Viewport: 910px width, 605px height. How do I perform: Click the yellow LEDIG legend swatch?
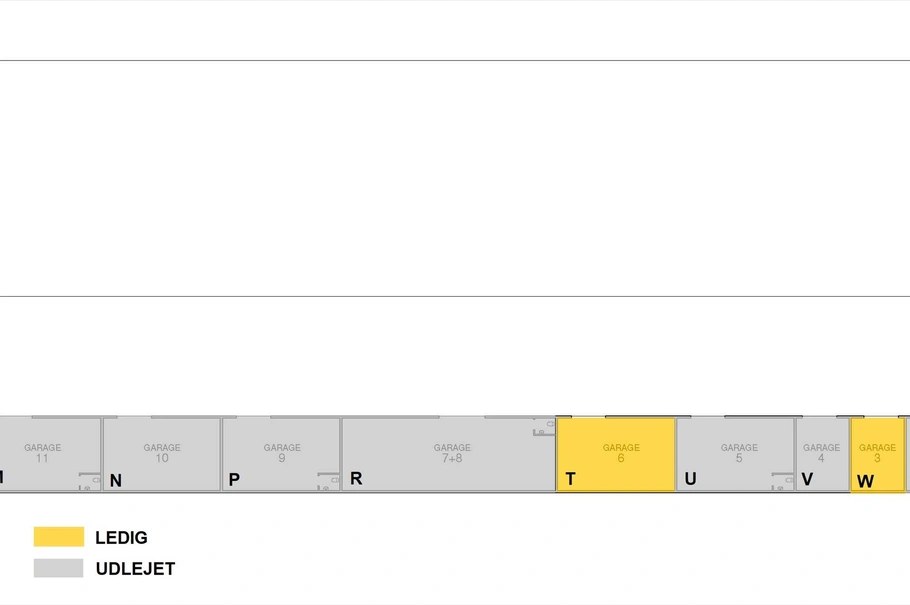click(x=59, y=536)
